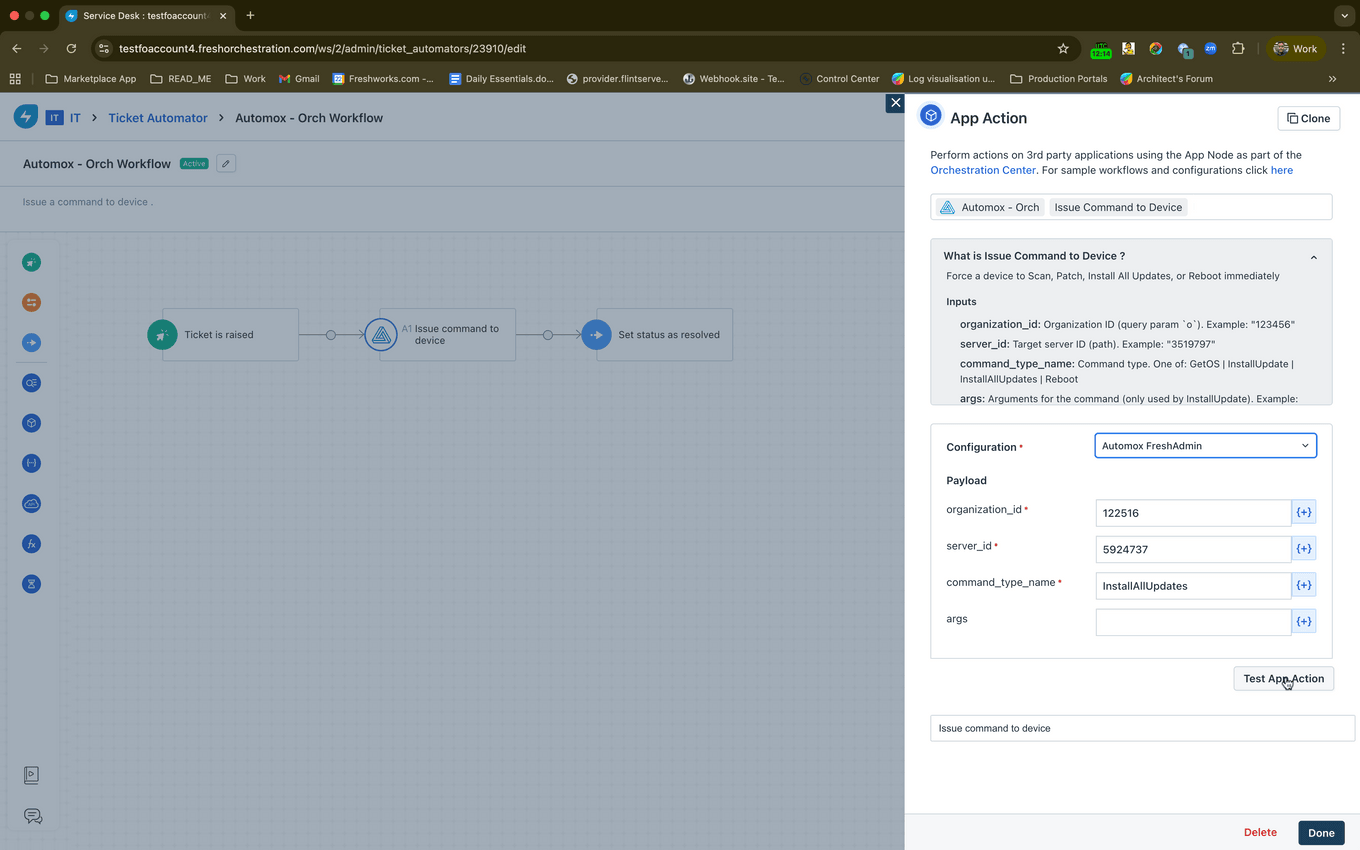Select the Service Desk browser tab

140,15
